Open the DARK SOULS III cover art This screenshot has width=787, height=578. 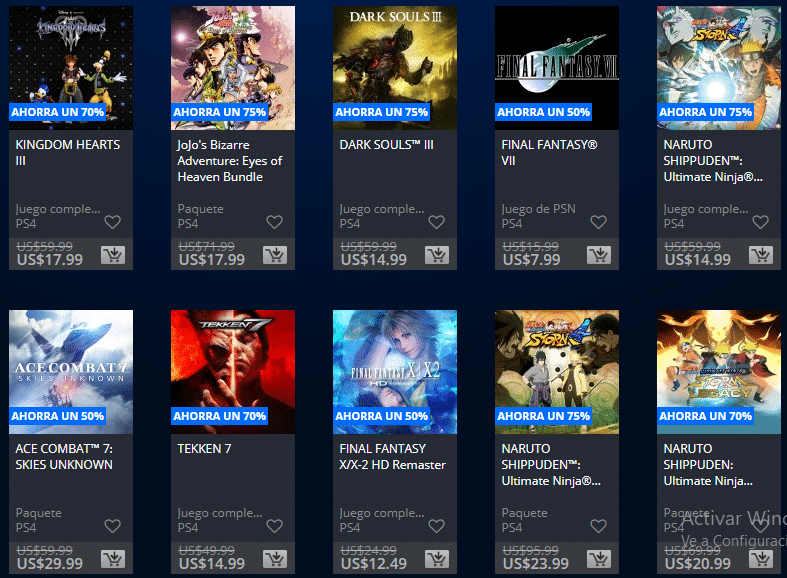coord(395,68)
